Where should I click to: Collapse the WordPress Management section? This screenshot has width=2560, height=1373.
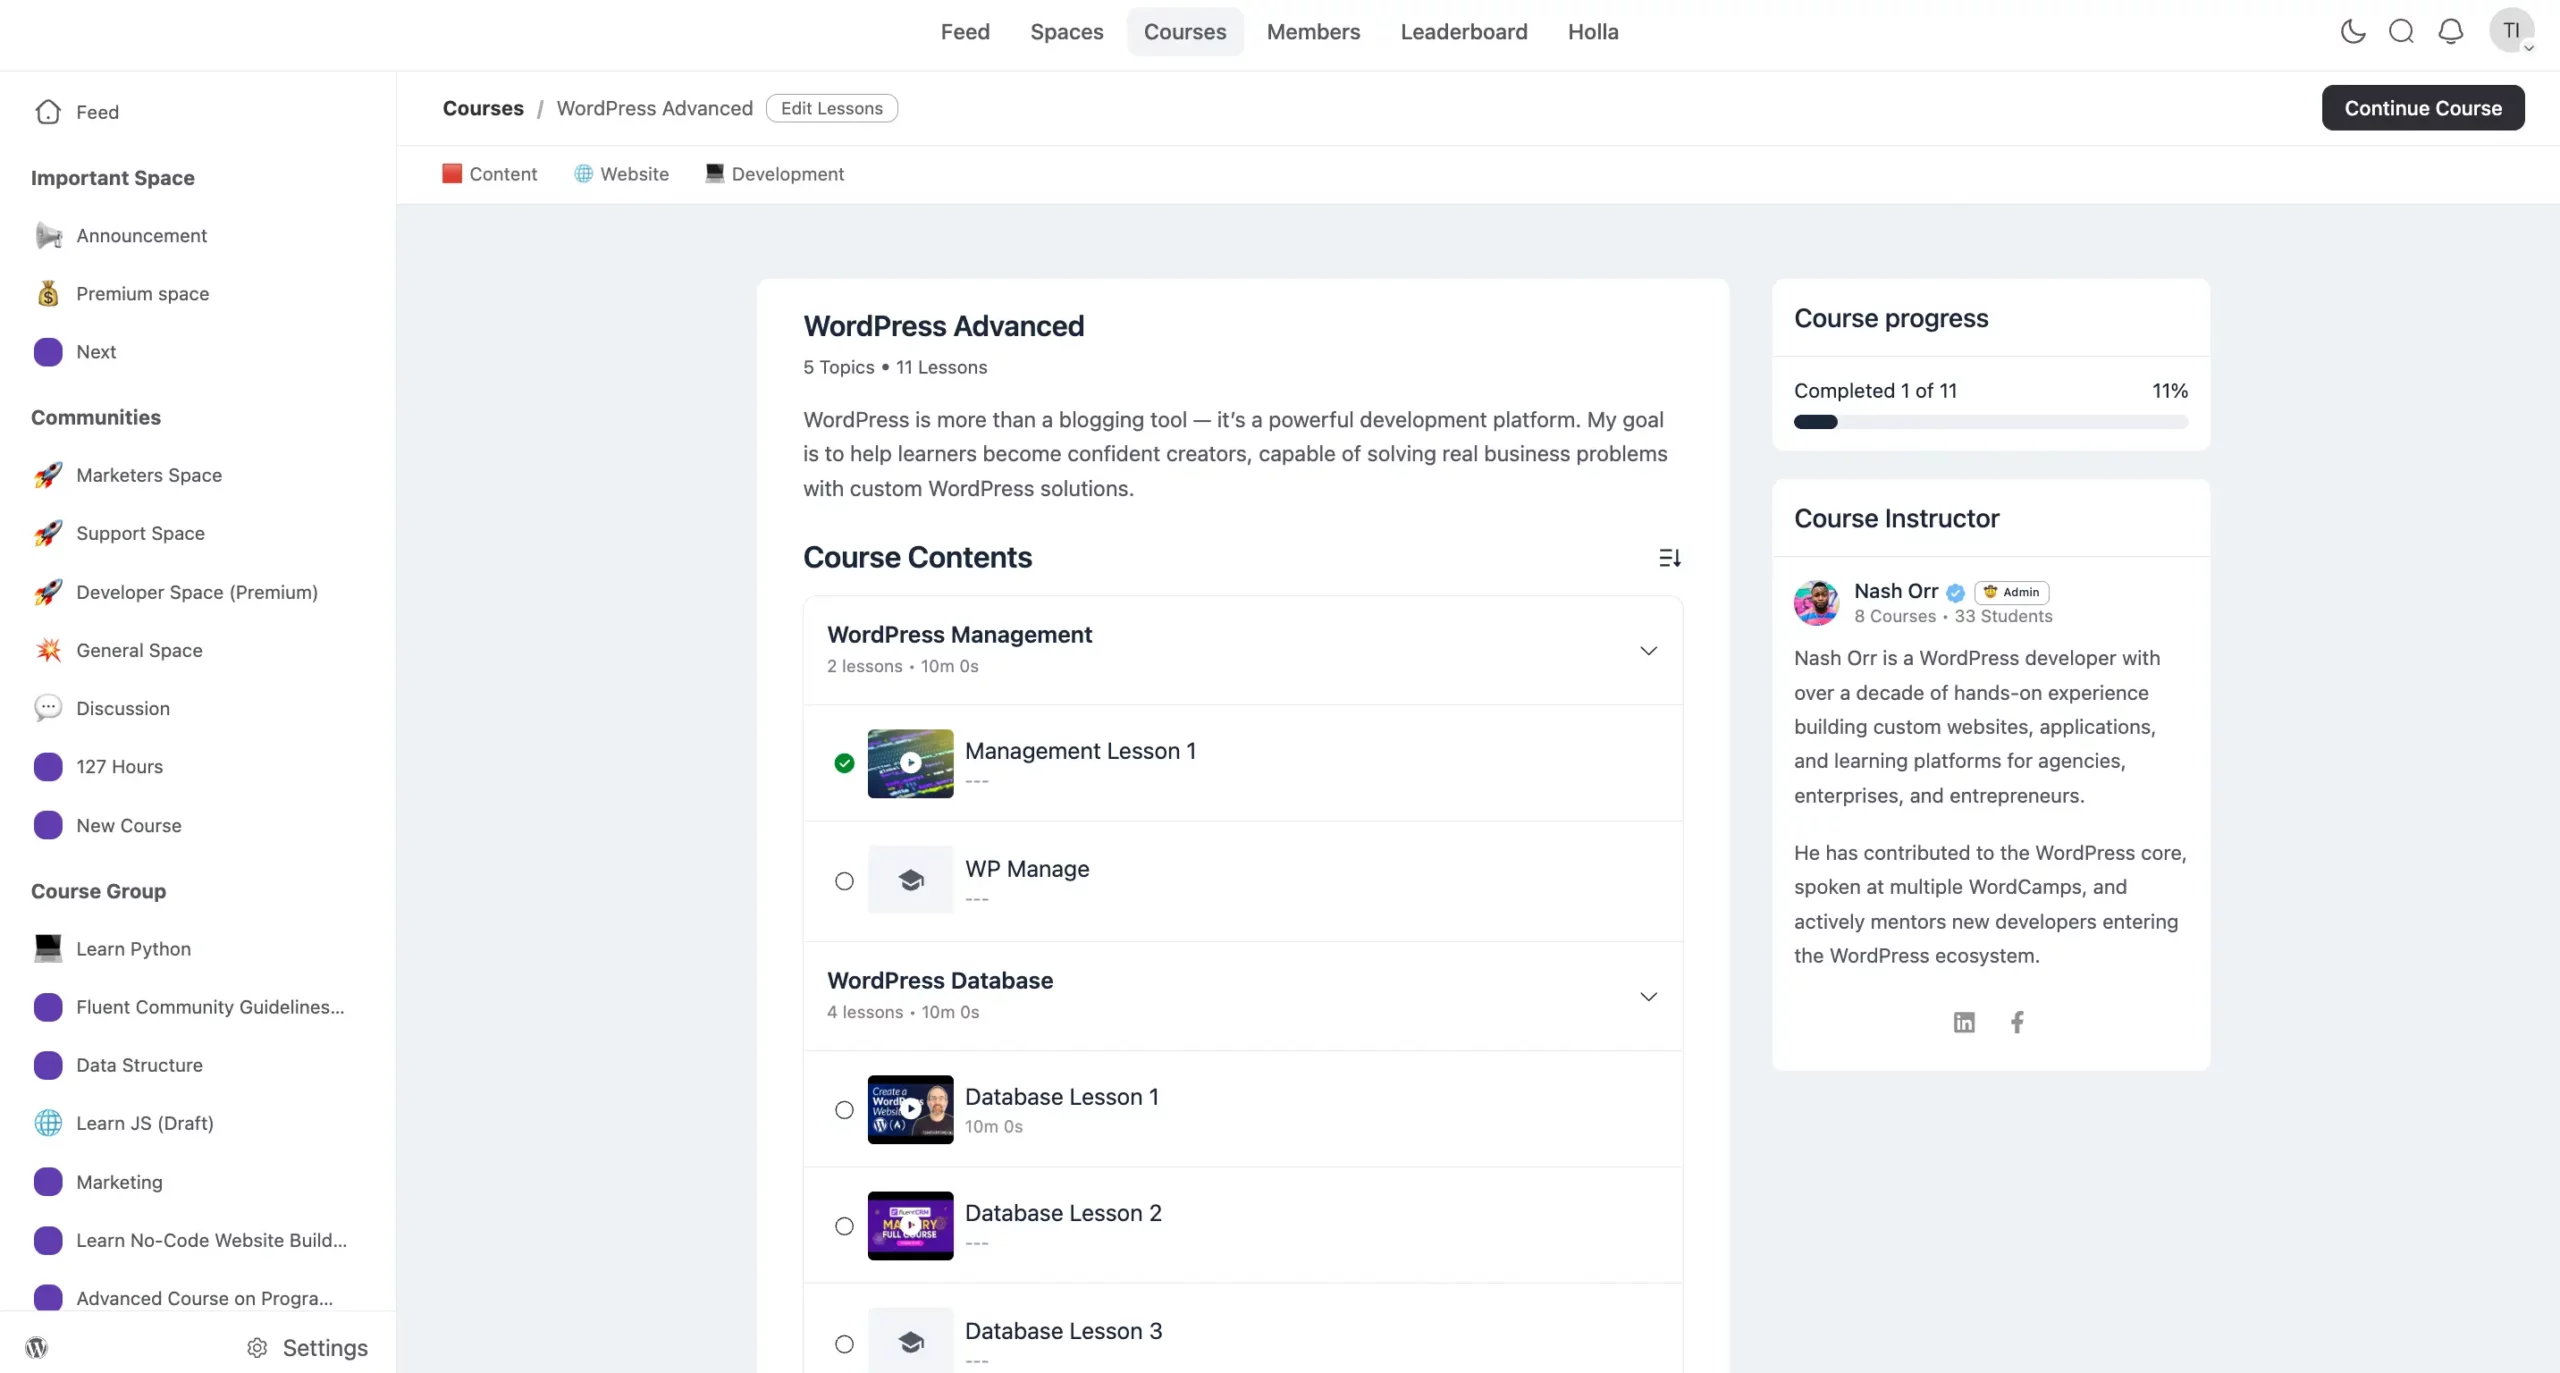(1648, 650)
